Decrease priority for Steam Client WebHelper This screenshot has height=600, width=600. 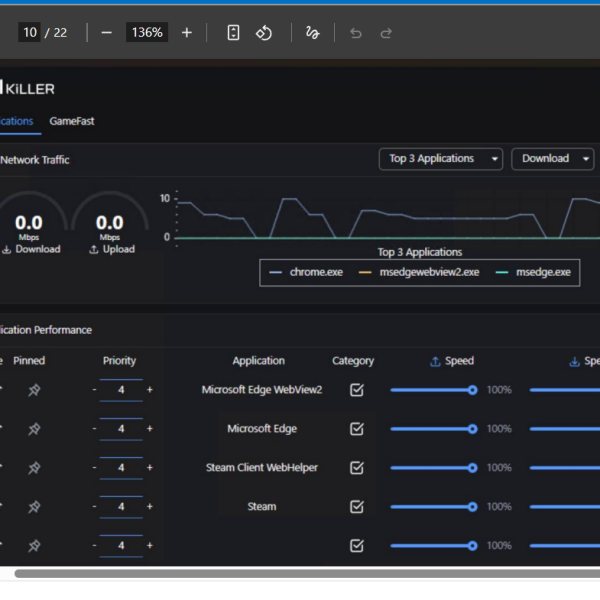94,467
